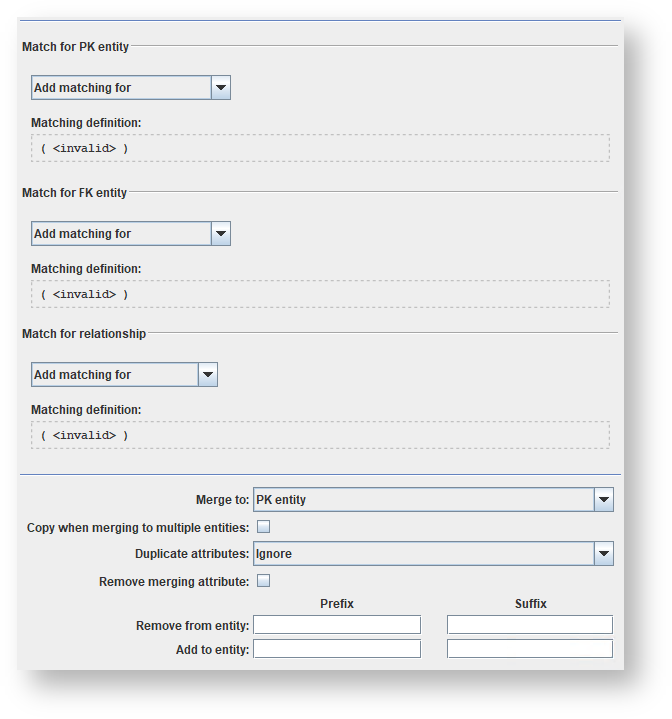Open the 'Duplicate attributes' dropdown arrow

[603, 554]
